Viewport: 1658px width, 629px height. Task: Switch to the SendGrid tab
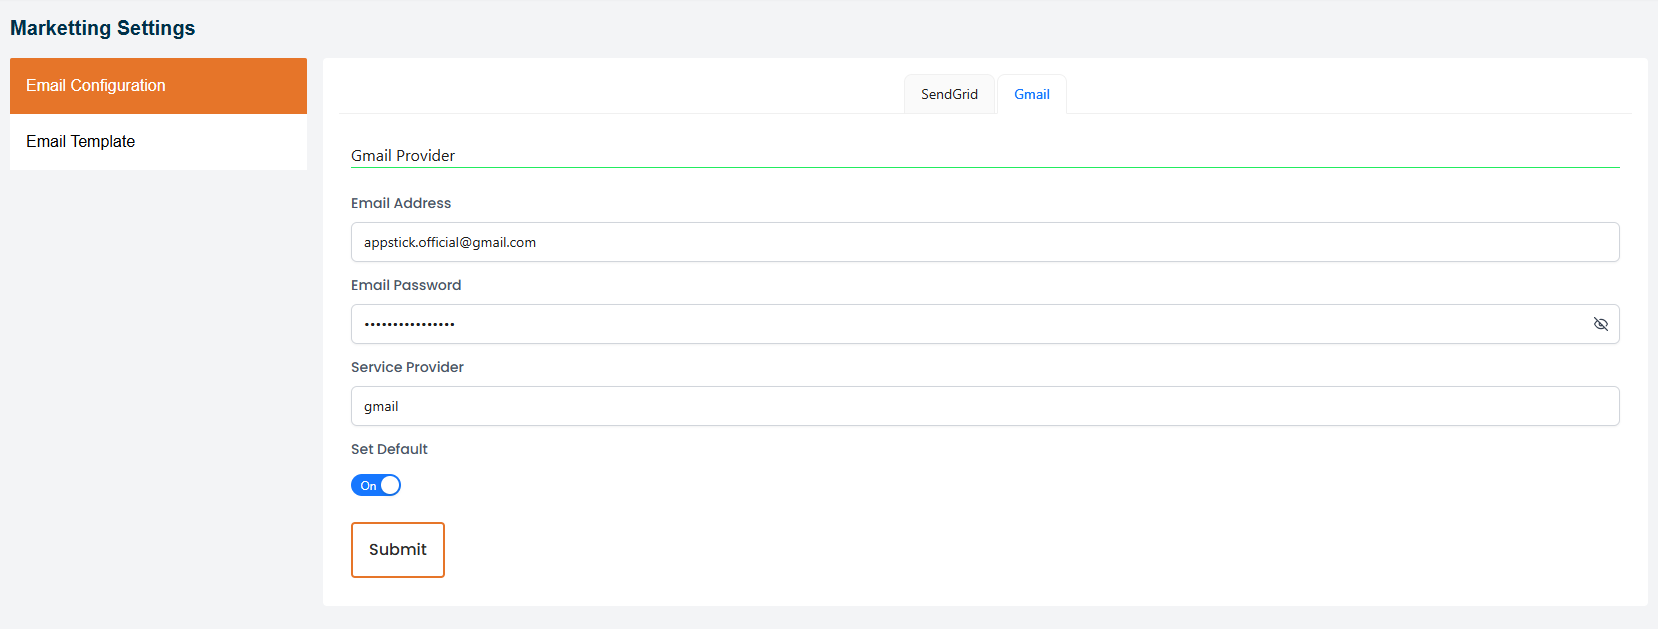tap(949, 94)
